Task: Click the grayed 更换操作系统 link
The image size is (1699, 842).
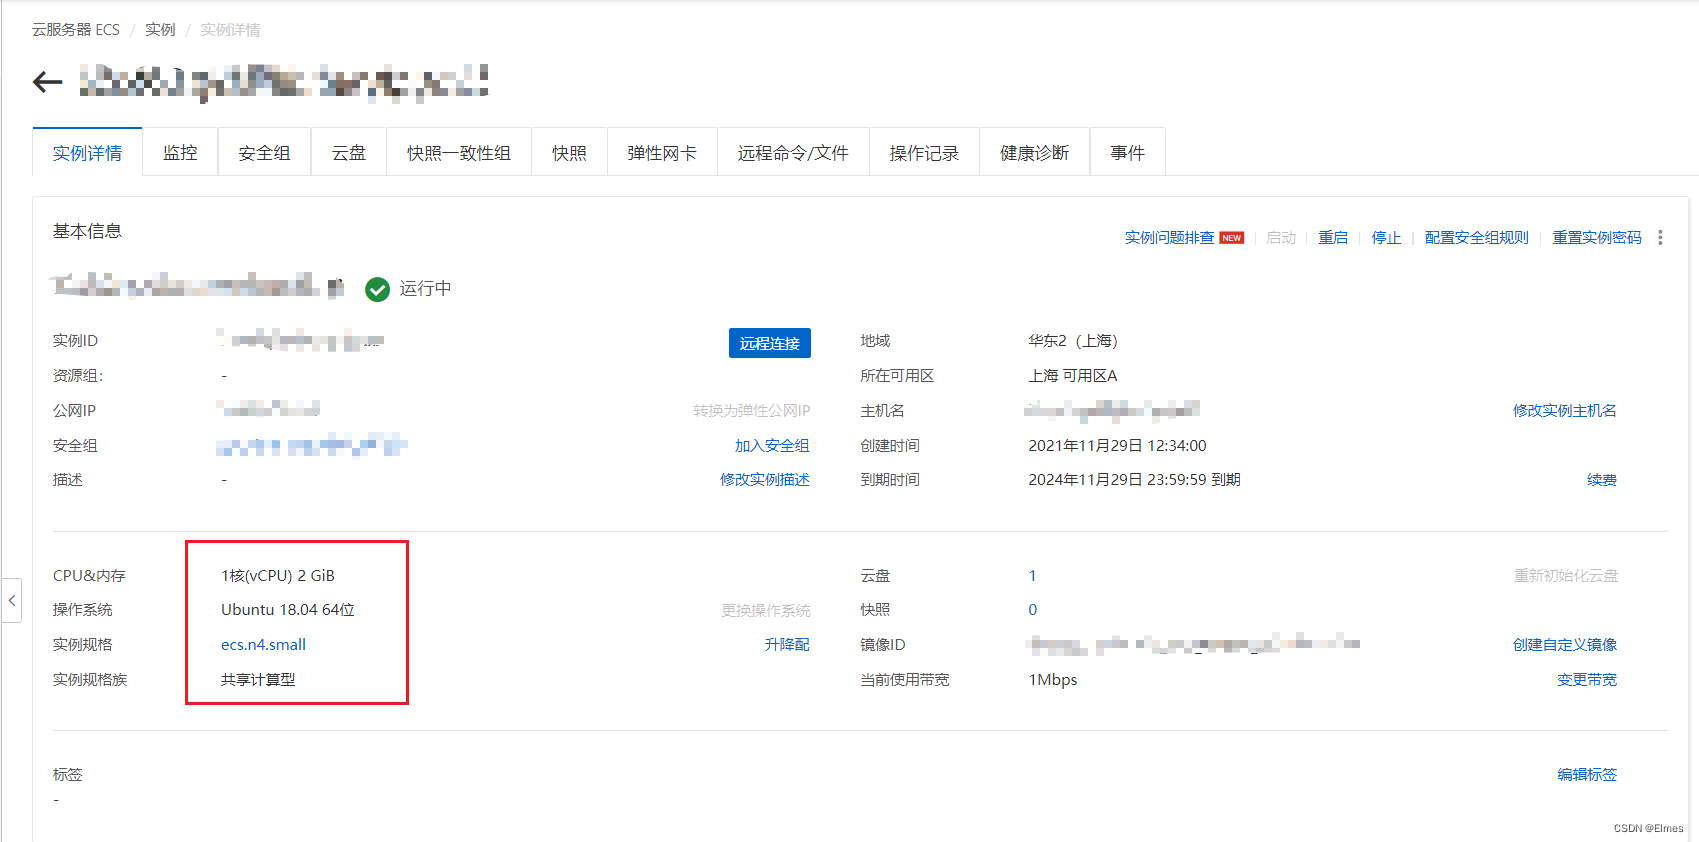Action: tap(766, 611)
